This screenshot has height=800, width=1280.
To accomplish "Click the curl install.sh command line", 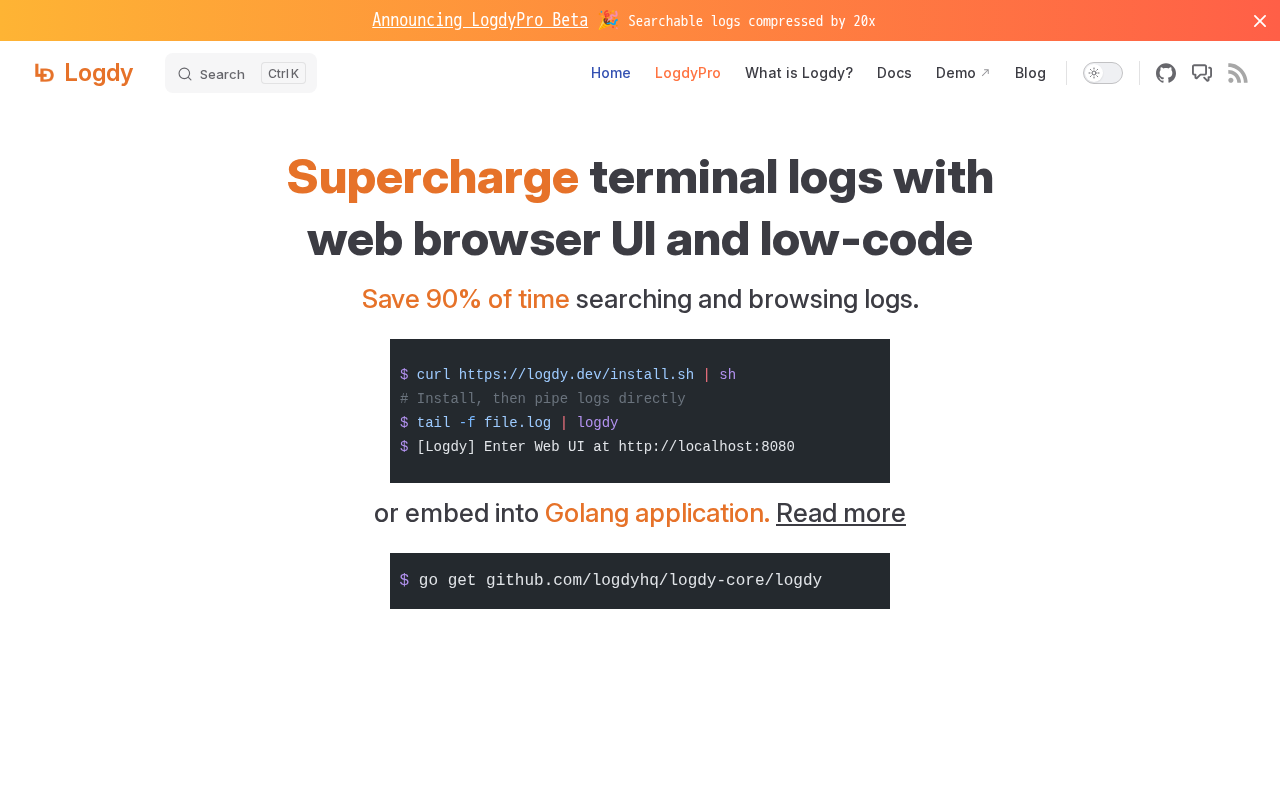I will [568, 375].
